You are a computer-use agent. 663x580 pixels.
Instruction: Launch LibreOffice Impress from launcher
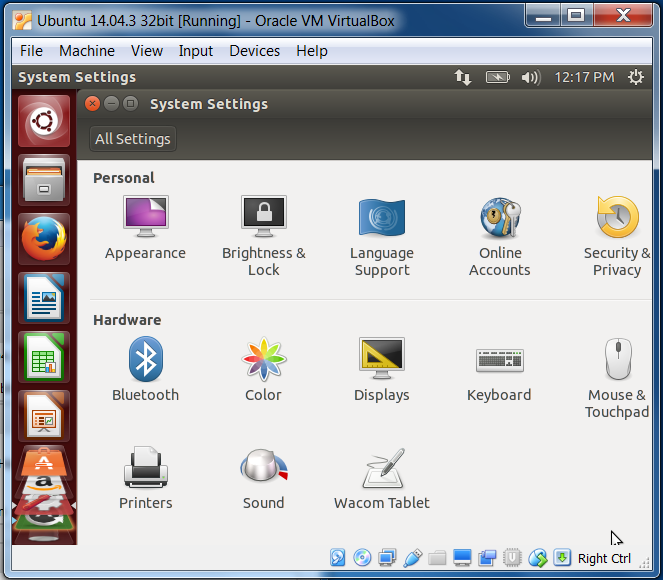[x=44, y=416]
